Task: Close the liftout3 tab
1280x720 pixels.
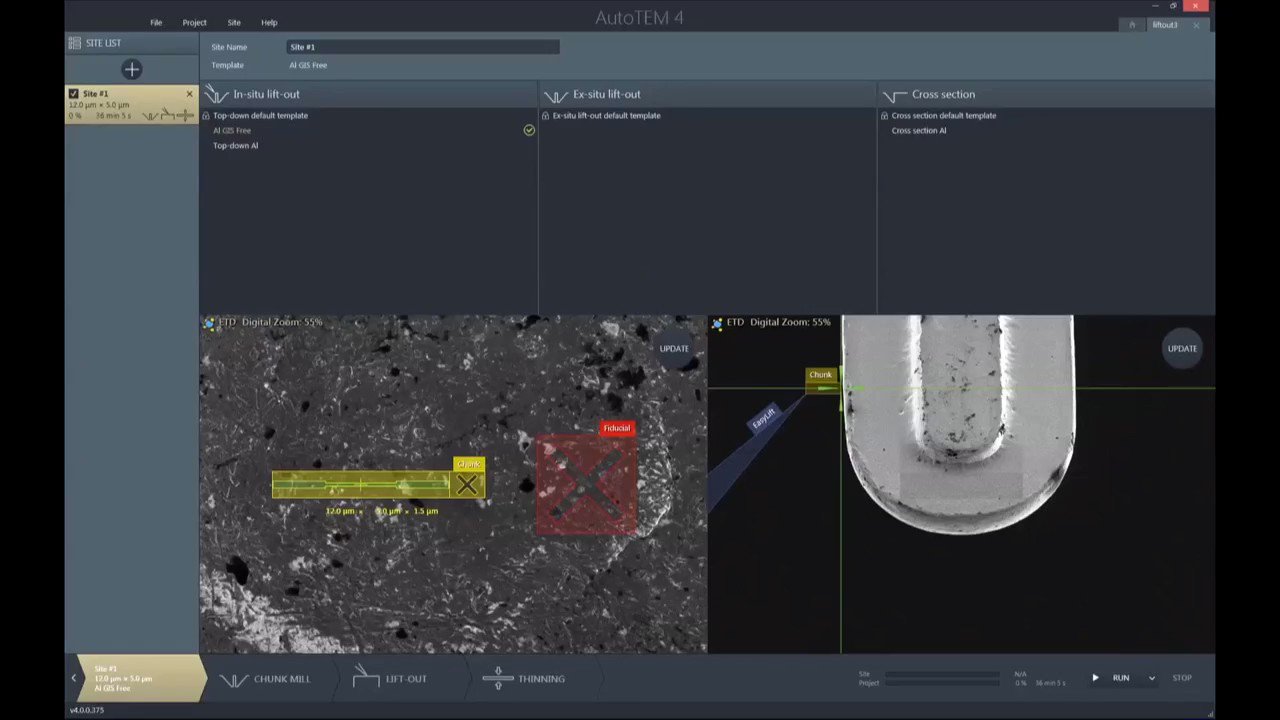Action: click(x=1197, y=25)
